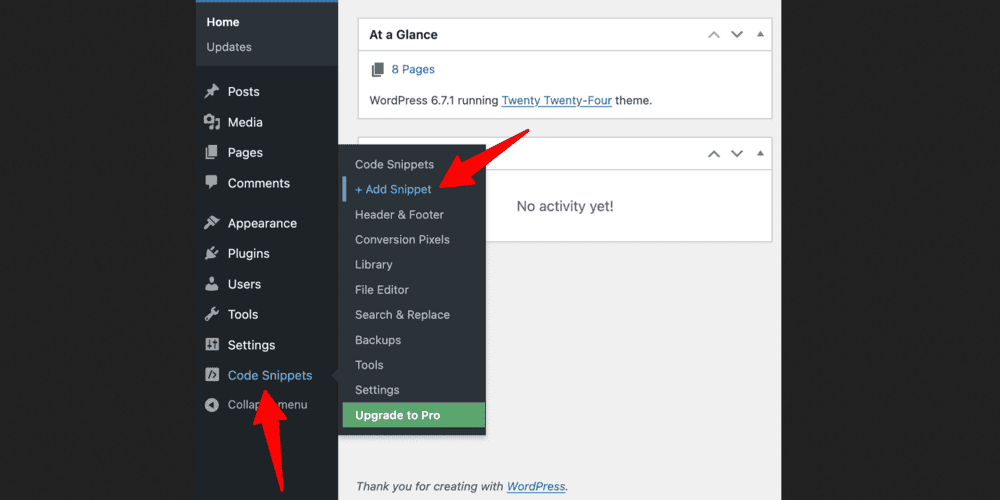The image size is (1000, 500).
Task: Click the Upgrade to Pro button
Action: click(413, 415)
